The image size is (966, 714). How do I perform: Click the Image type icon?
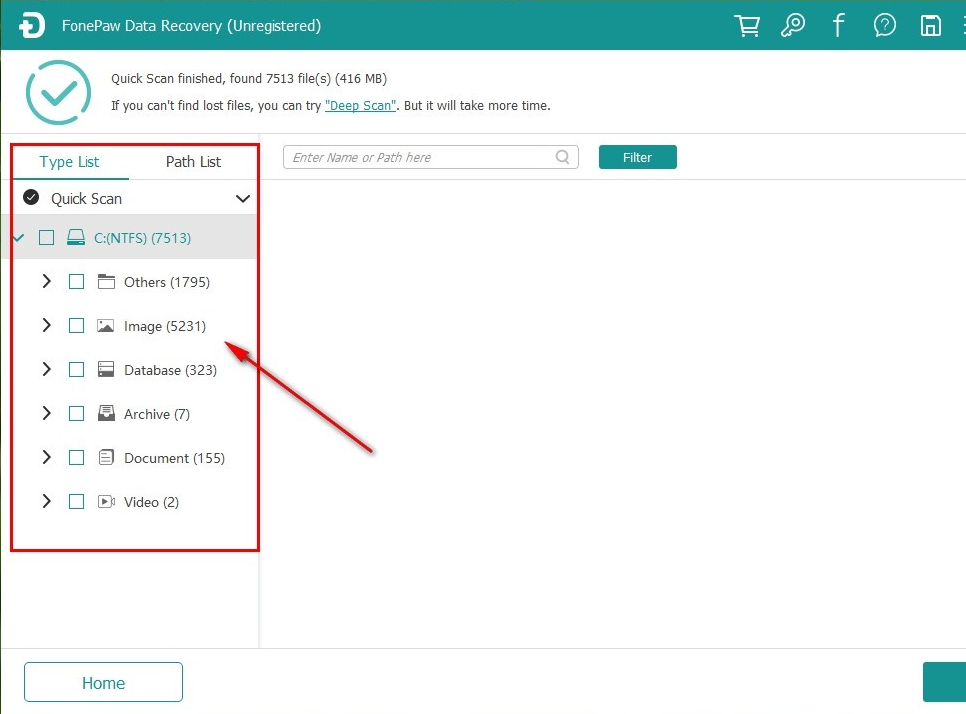(x=105, y=325)
